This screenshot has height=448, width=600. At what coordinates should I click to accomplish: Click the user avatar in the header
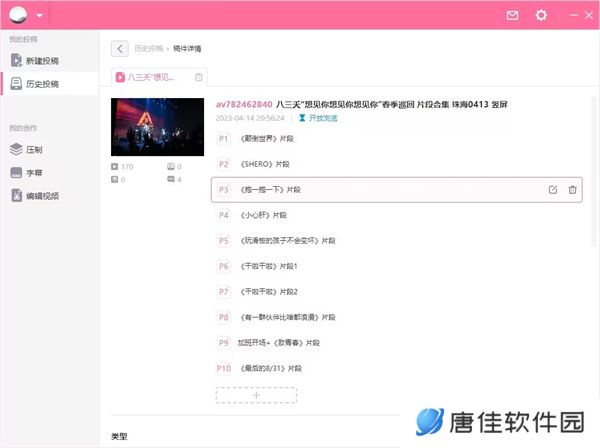tap(18, 15)
